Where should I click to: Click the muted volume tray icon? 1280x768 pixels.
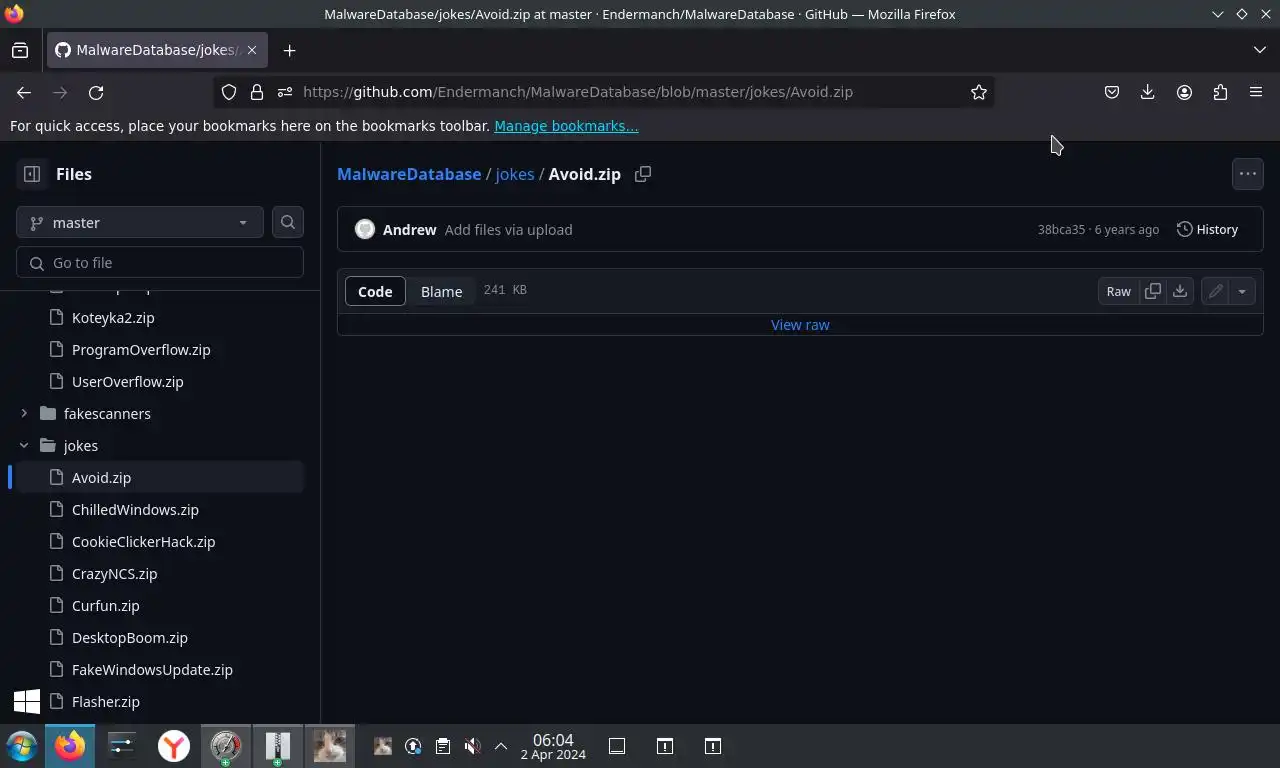[473, 746]
